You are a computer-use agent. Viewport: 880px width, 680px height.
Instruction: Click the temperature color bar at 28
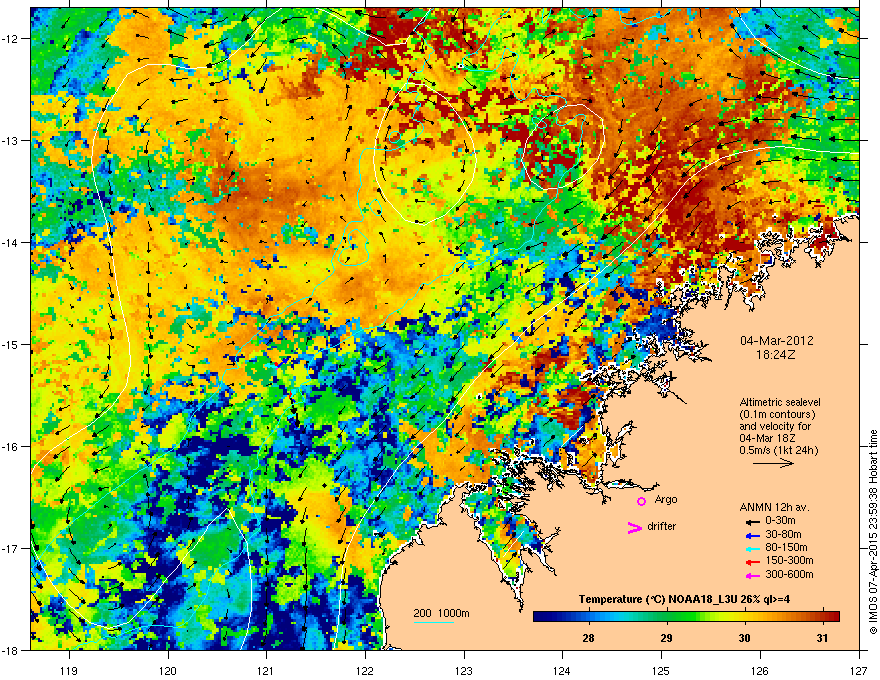[x=588, y=617]
